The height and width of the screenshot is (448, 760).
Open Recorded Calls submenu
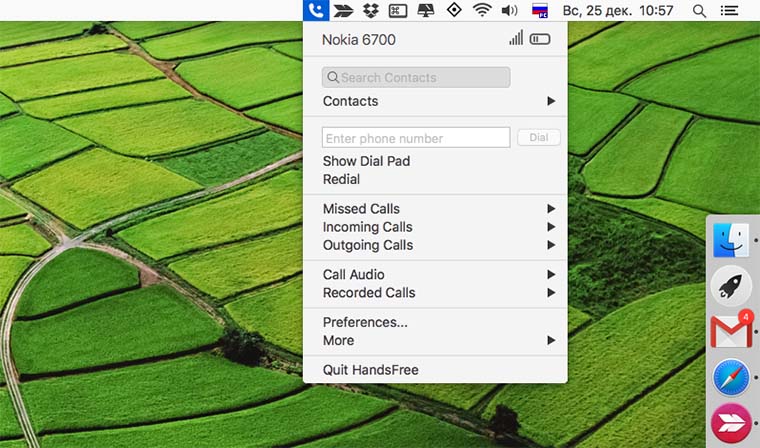point(435,293)
